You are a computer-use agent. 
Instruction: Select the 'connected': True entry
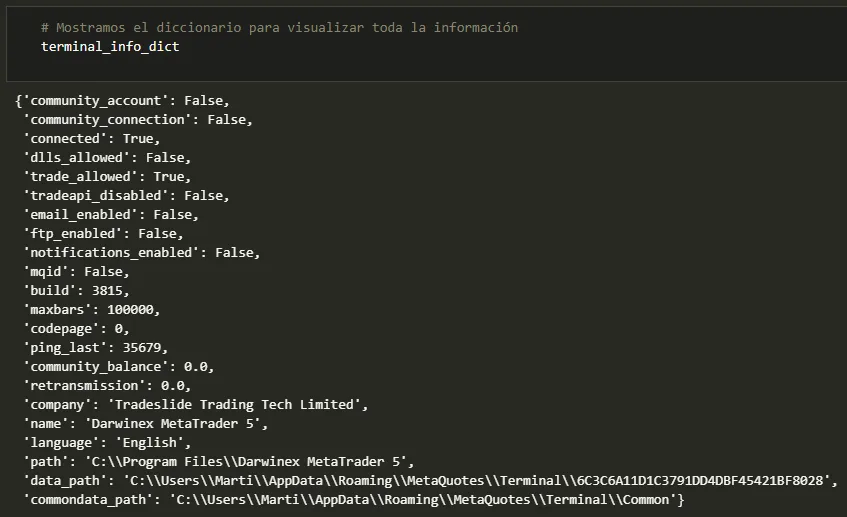[91, 139]
